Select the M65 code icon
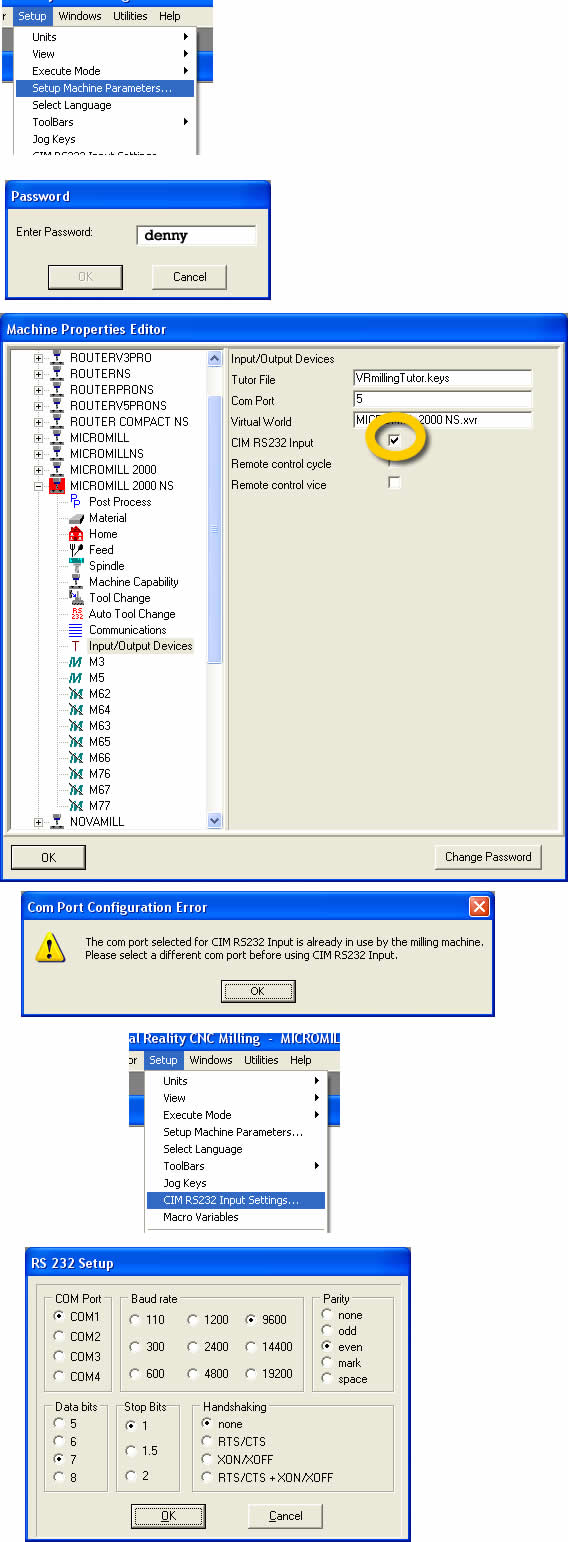This screenshot has width=568, height=1542. pos(76,742)
